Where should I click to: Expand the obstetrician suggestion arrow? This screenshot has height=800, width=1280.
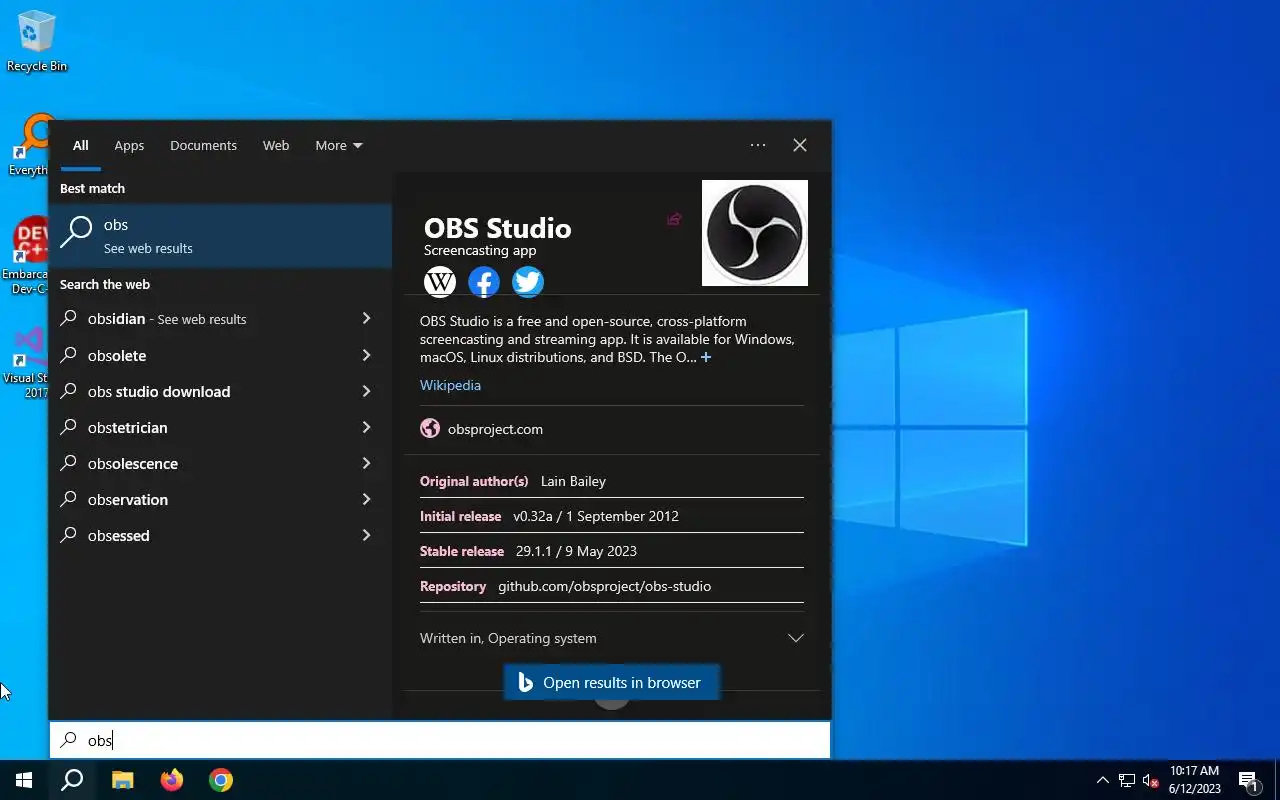(366, 427)
